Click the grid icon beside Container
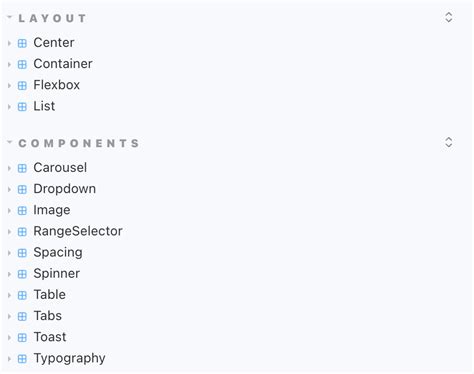Image resolution: width=474 pixels, height=374 pixels. click(x=22, y=64)
